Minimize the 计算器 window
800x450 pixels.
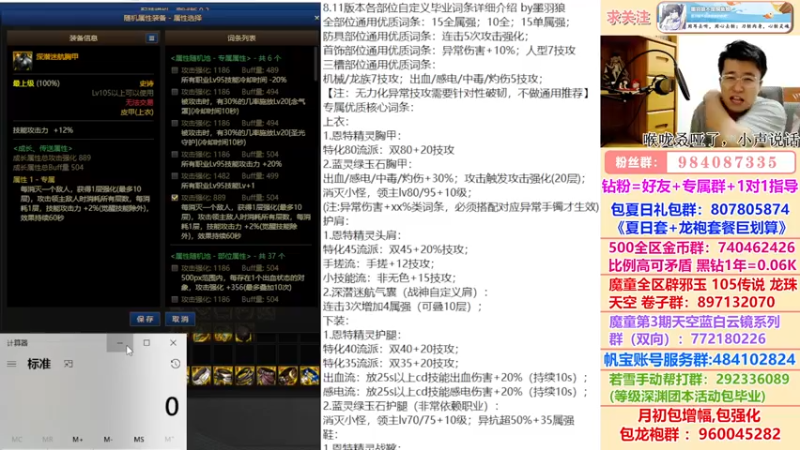[x=120, y=343]
